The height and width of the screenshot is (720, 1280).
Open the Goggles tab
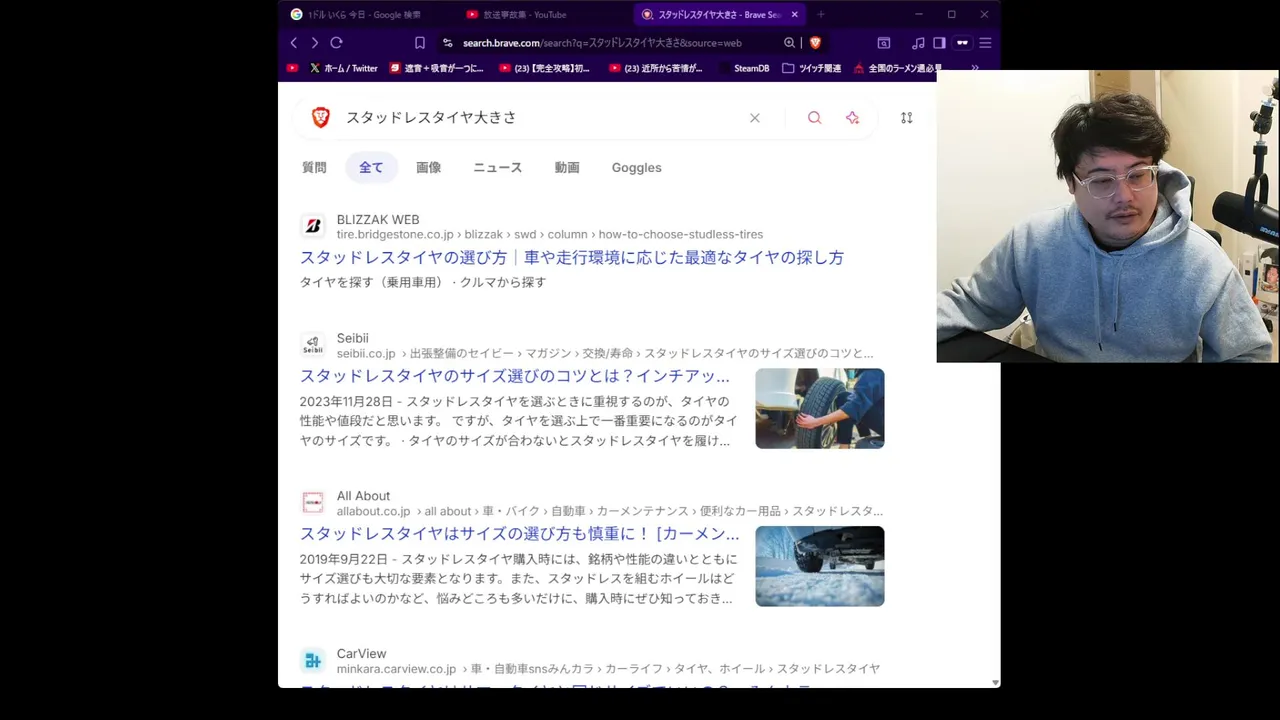(x=636, y=167)
